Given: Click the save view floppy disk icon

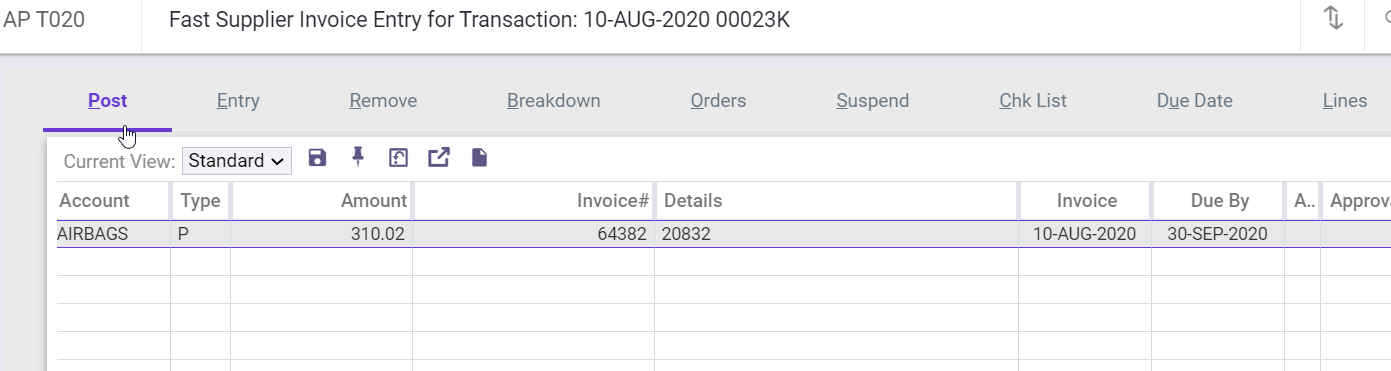Looking at the screenshot, I should click(x=318, y=158).
